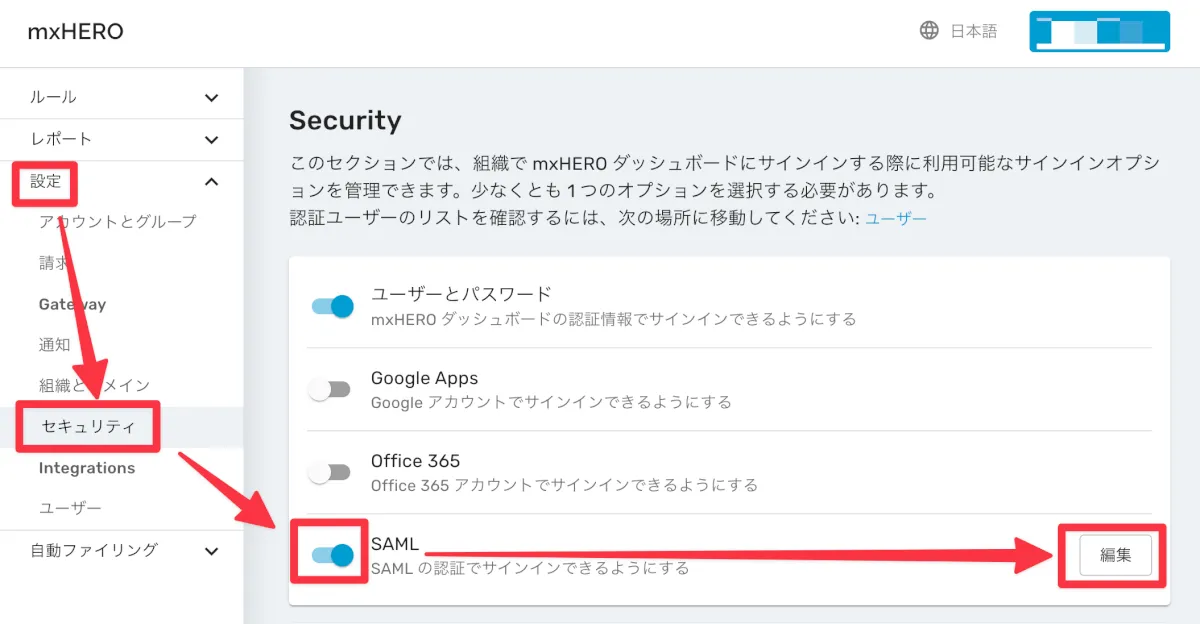
Task: Open the Integrations menu item
Action: click(x=87, y=468)
